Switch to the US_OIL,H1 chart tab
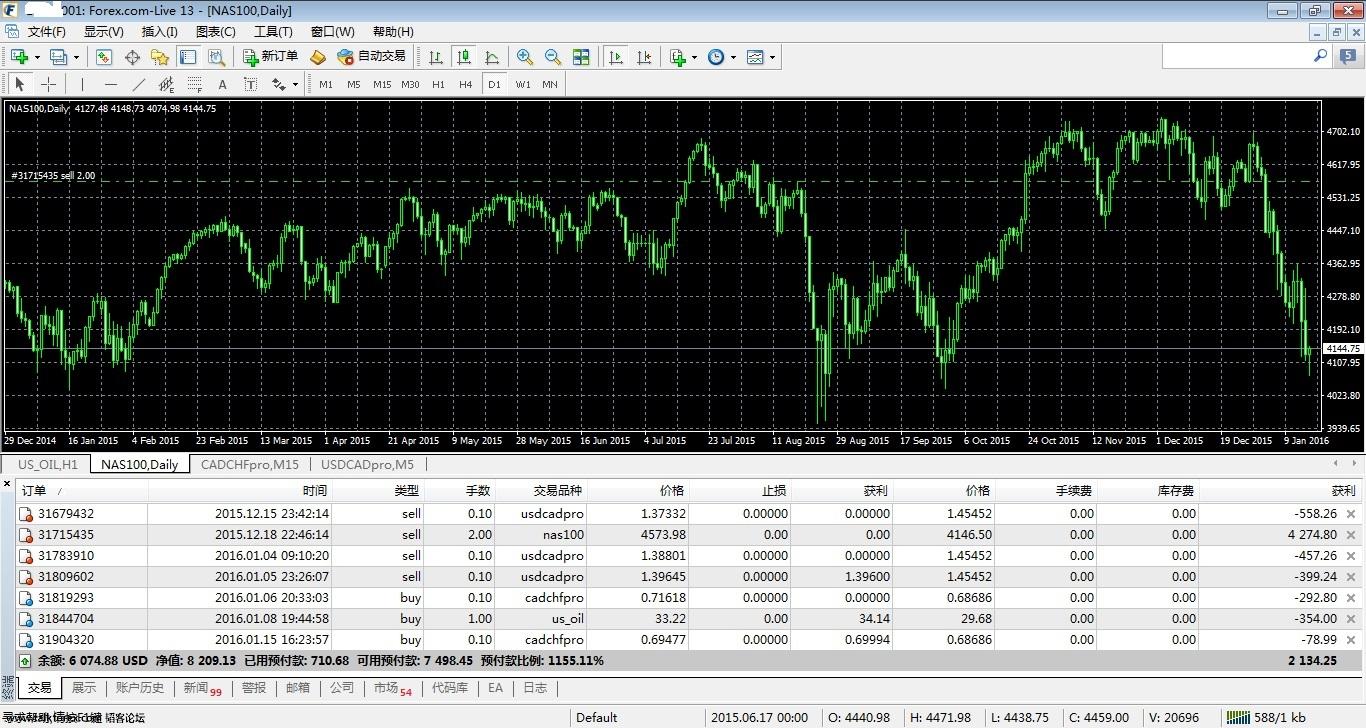This screenshot has height=728, width=1366. coord(47,464)
